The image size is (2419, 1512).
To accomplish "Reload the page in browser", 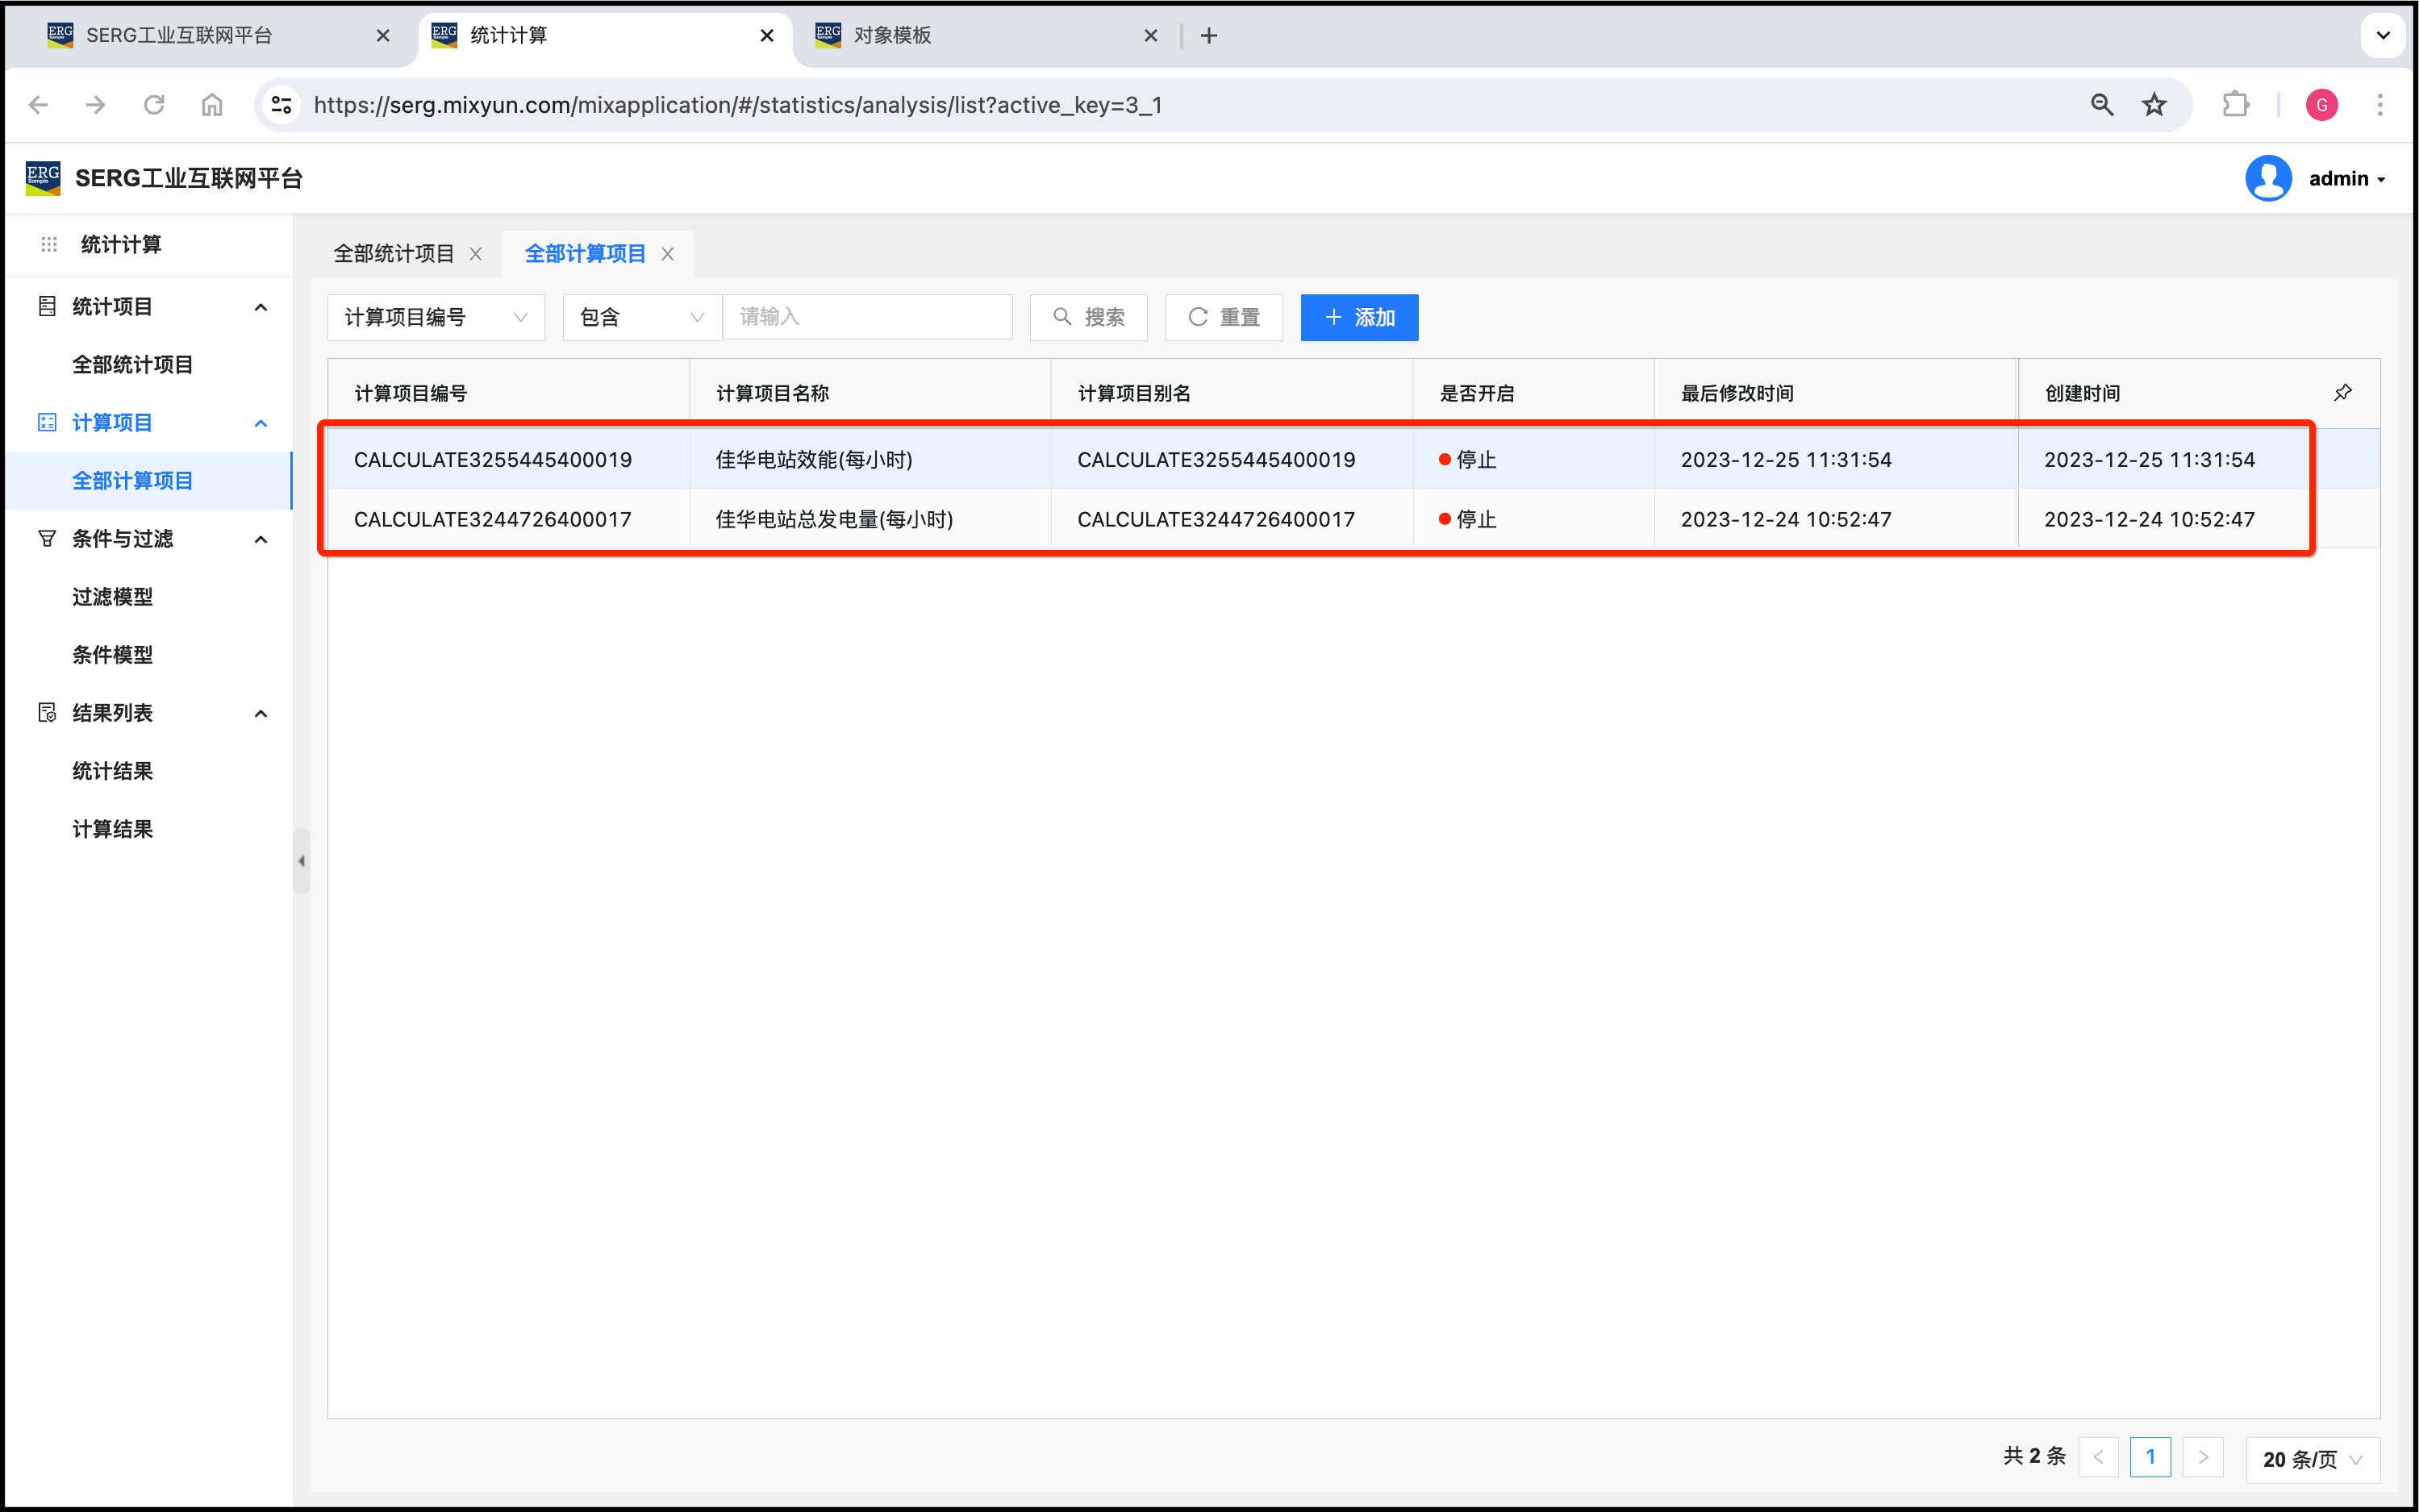I will point(154,105).
